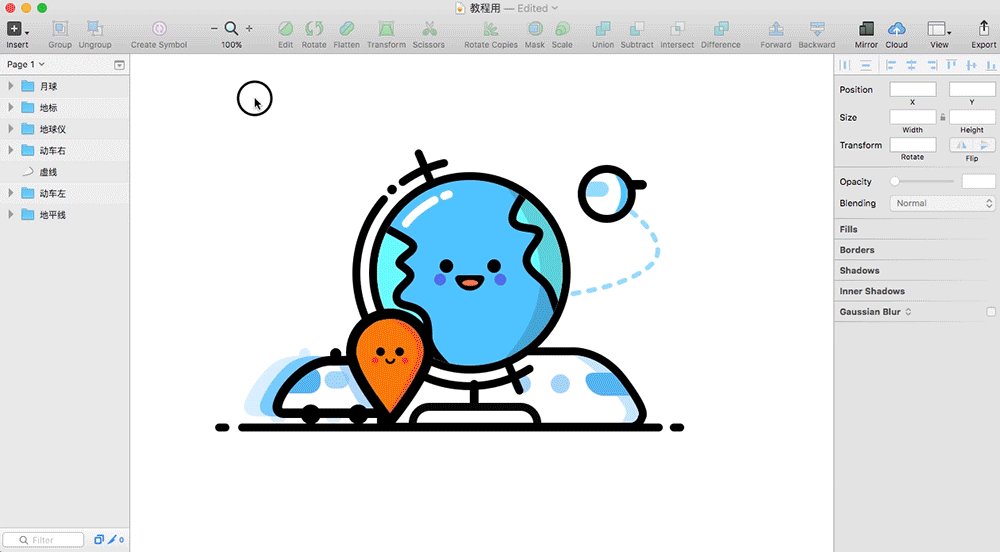Apply the Union boolean operation

(x=603, y=29)
